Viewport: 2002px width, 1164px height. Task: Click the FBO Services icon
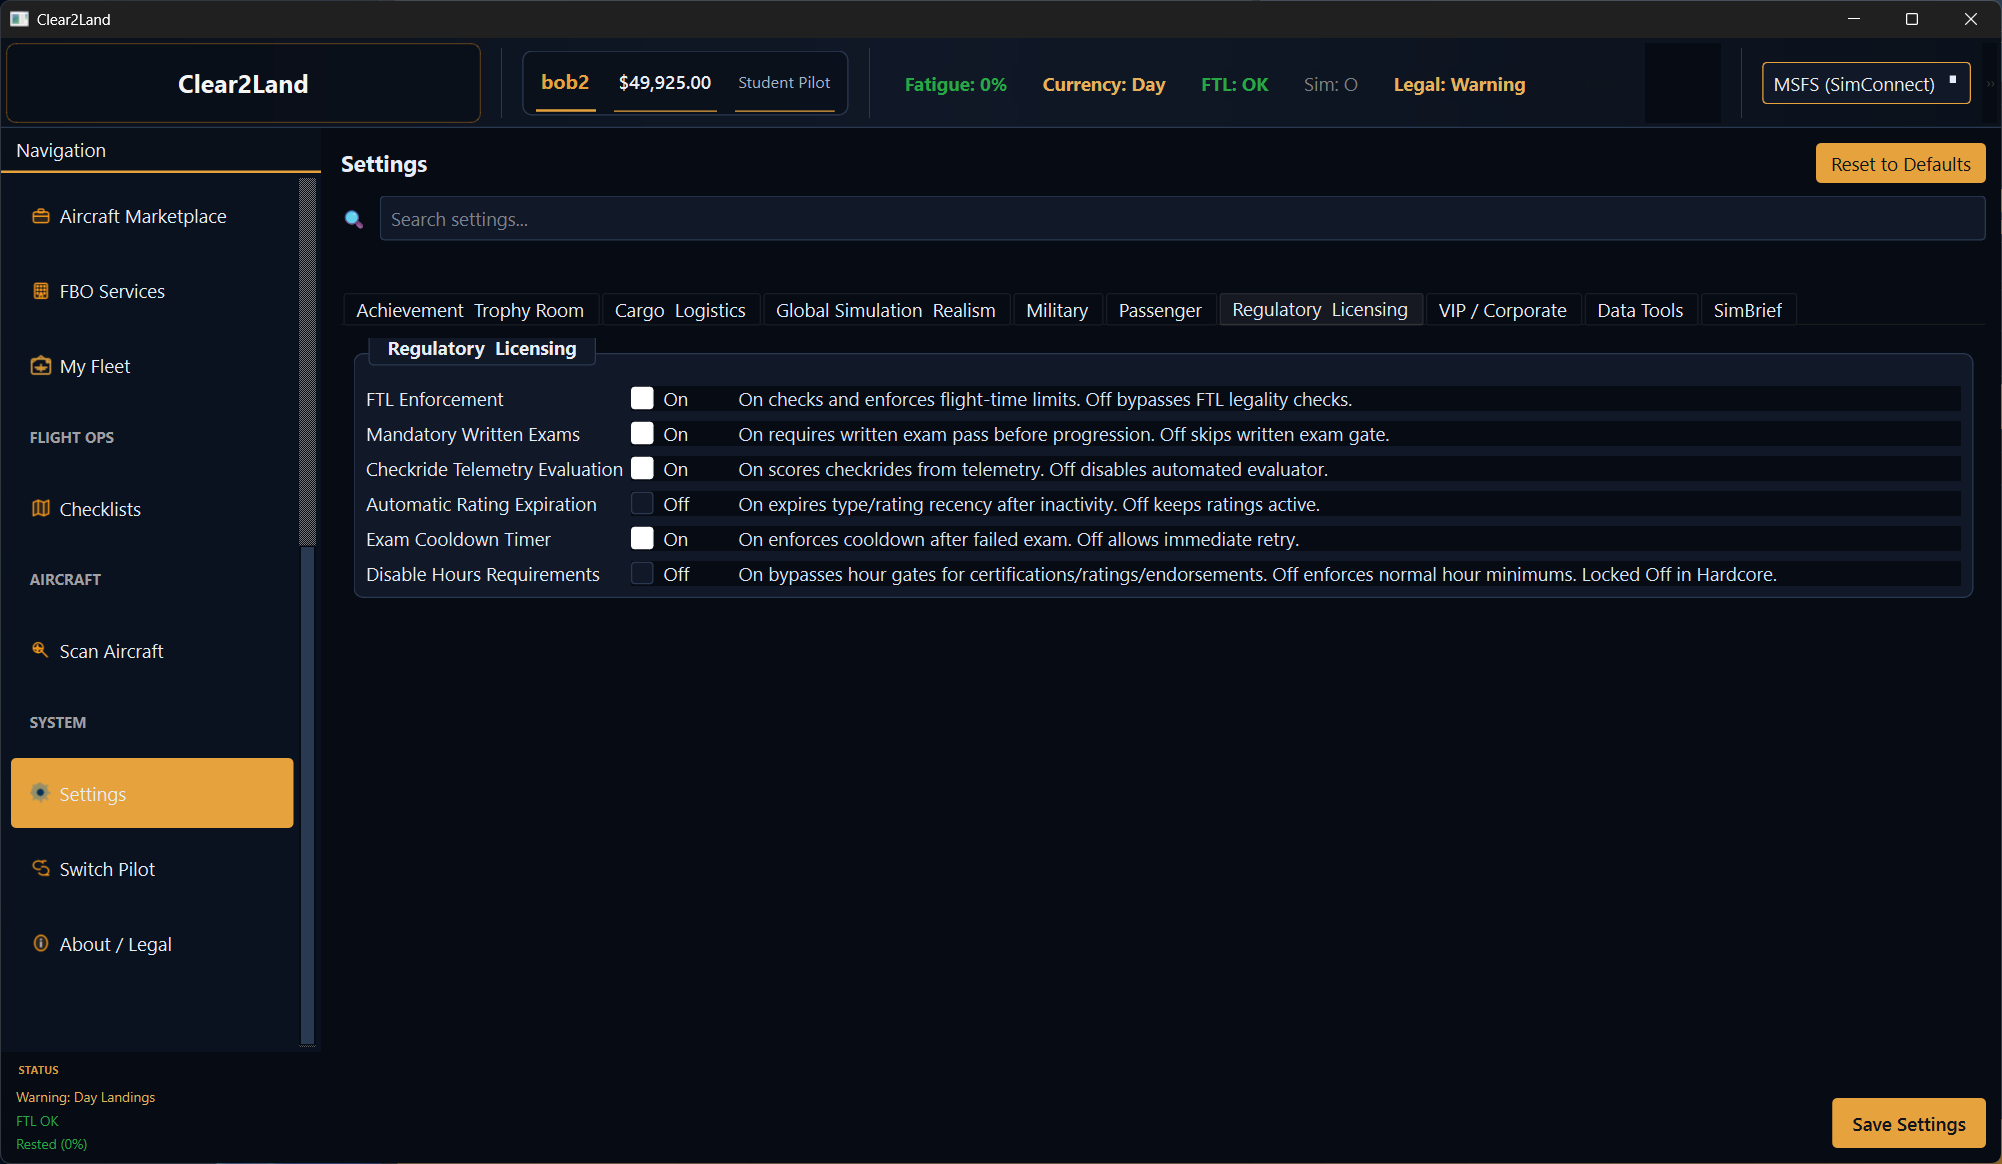[41, 291]
